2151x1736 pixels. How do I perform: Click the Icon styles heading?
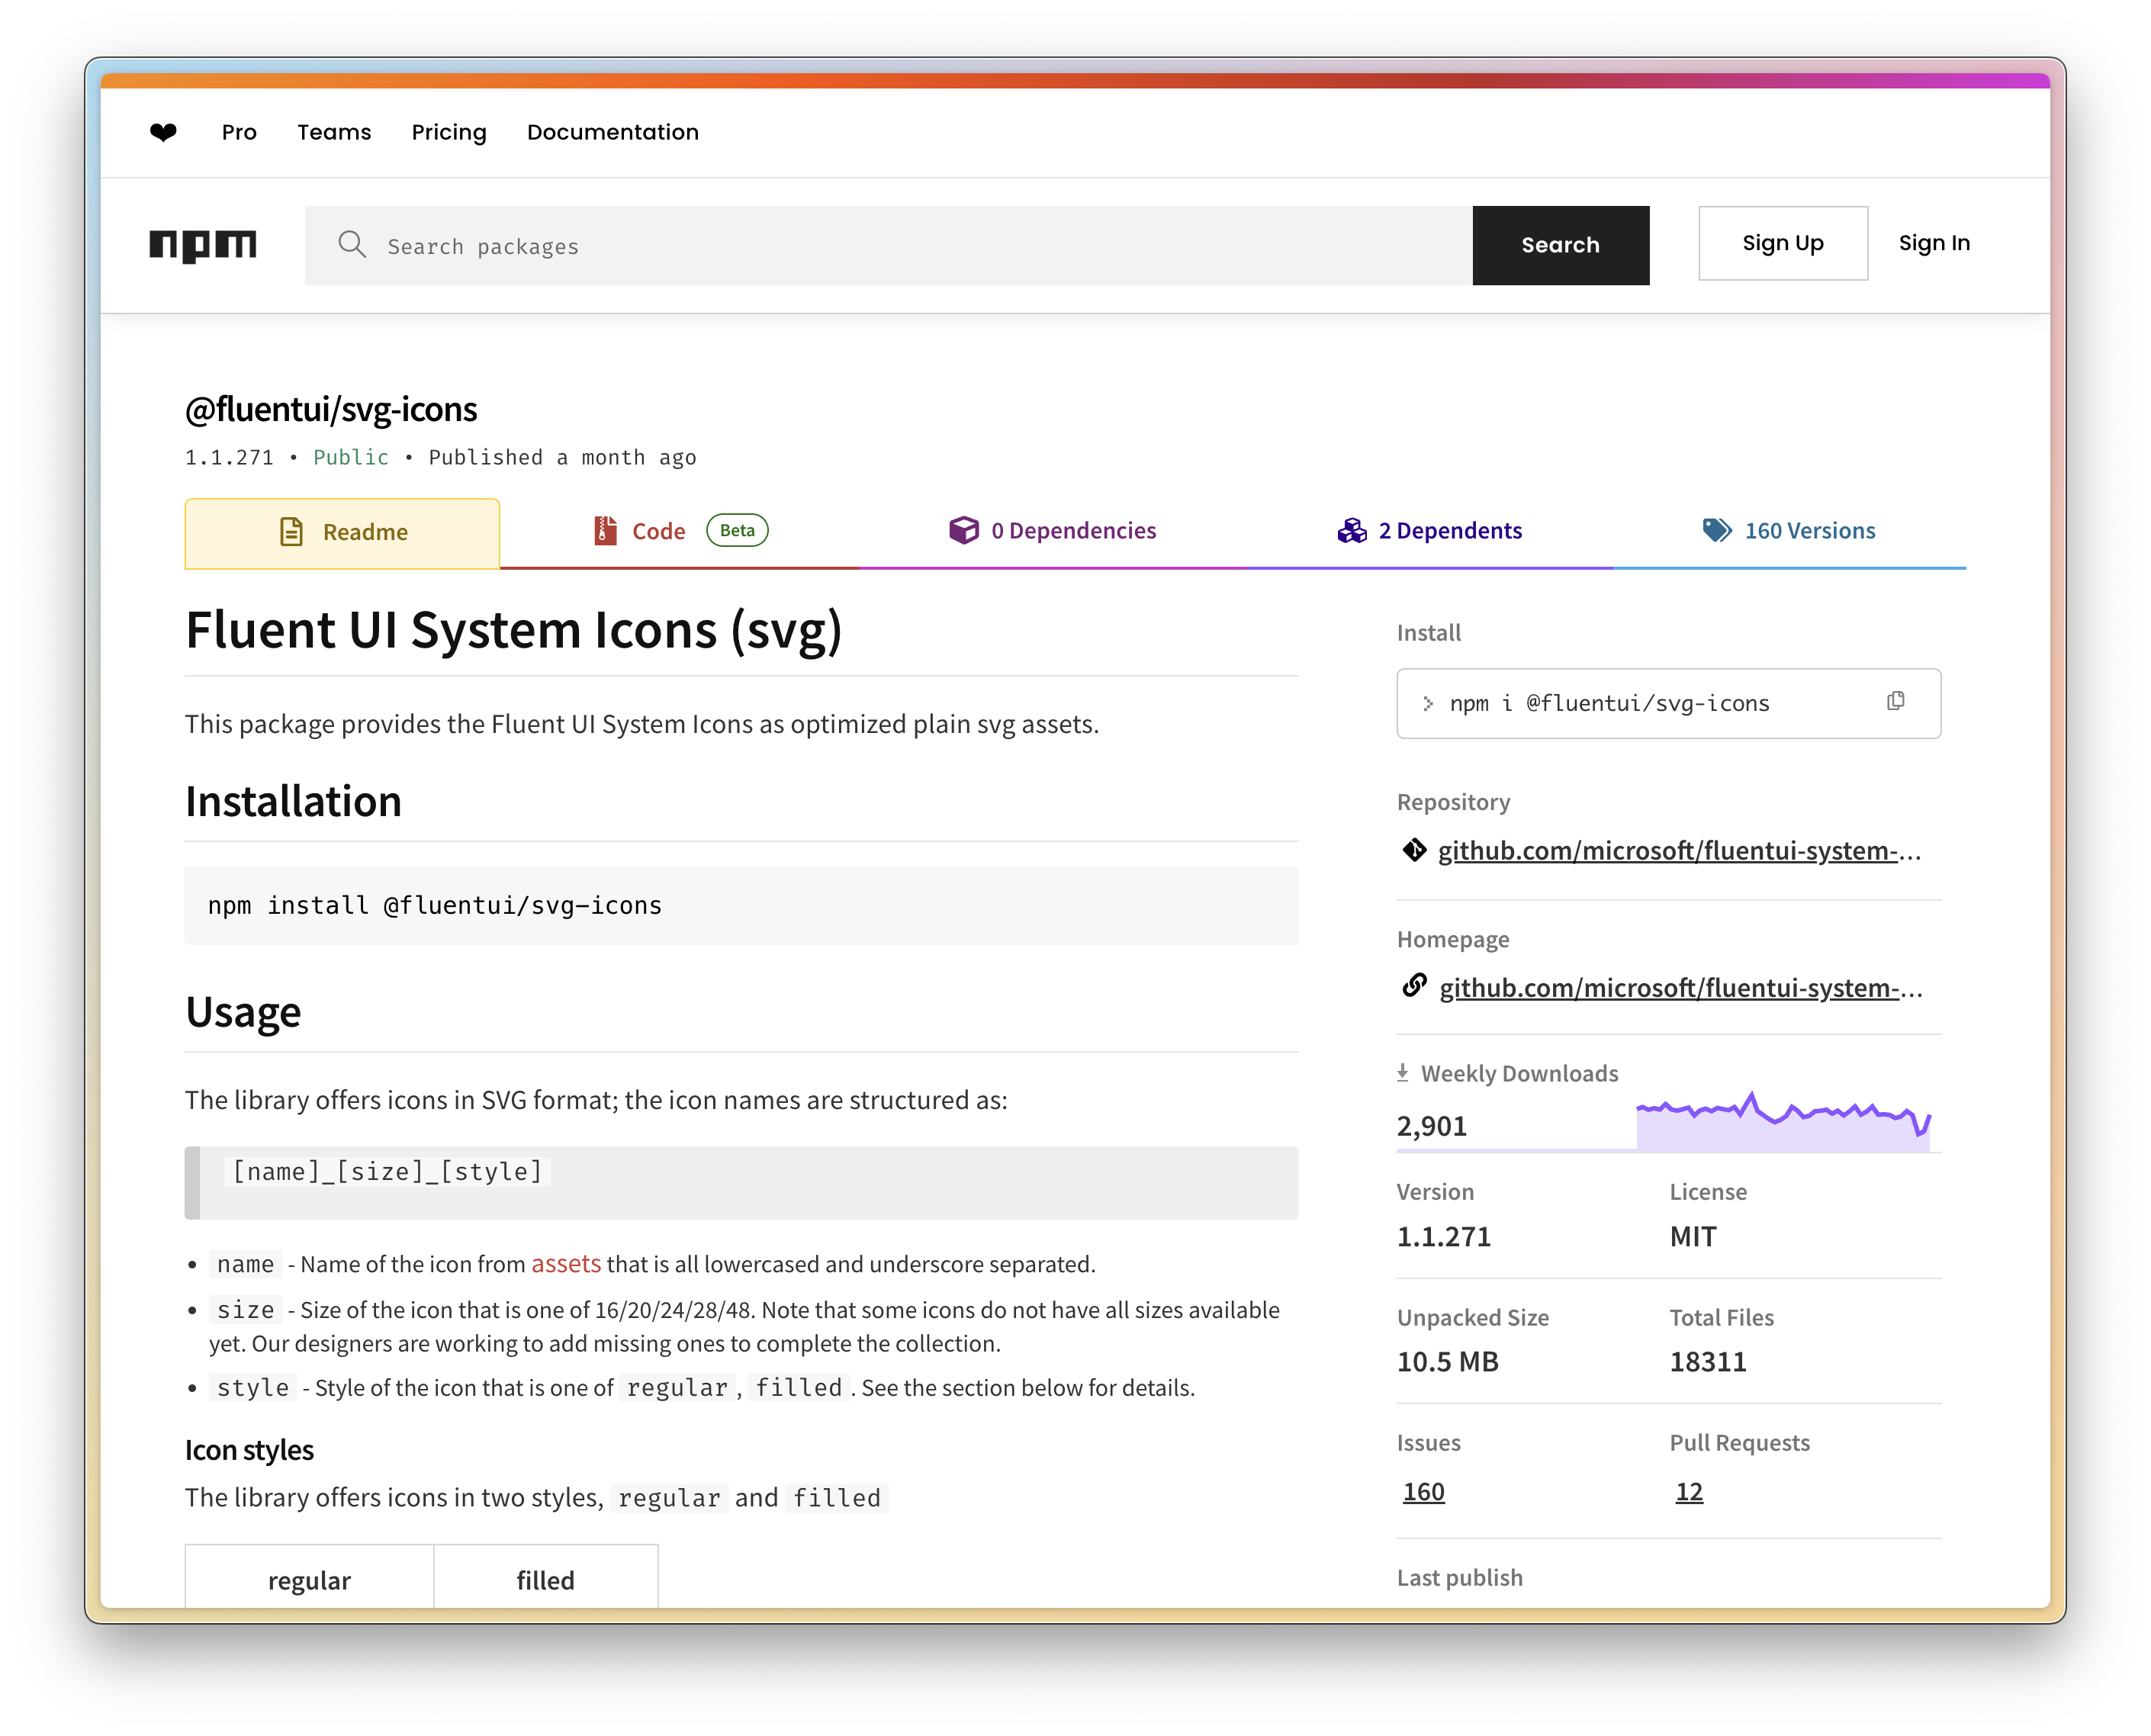[249, 1449]
